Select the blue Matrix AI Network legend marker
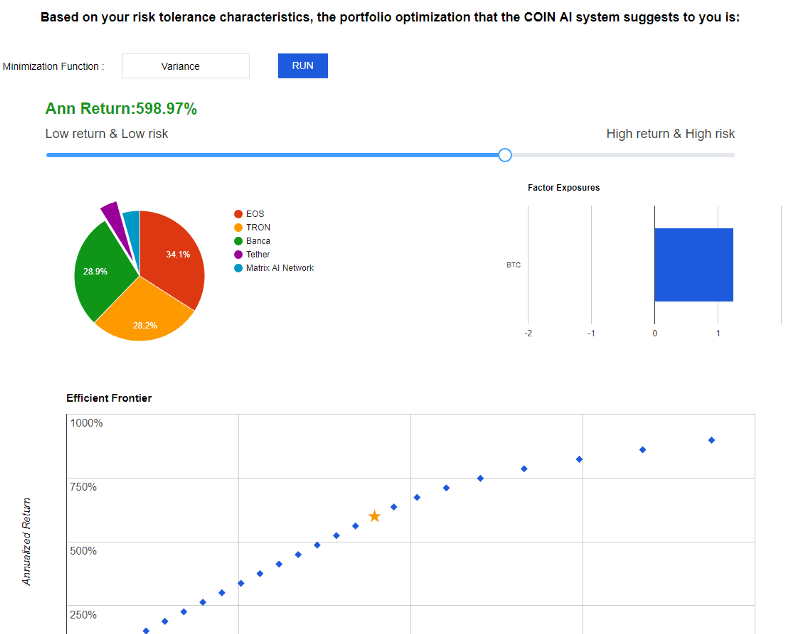Screen dimensions: 800x634 tap(238, 268)
